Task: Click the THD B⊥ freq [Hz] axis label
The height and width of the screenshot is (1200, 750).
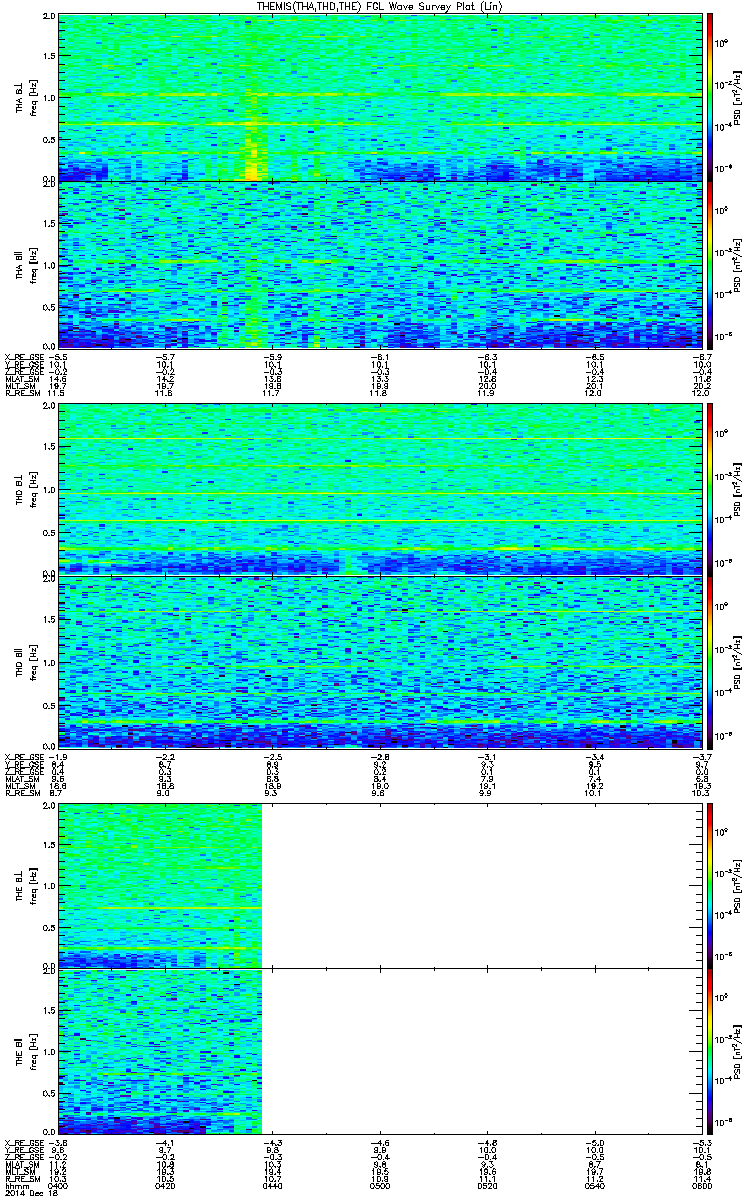Action: coord(26,489)
